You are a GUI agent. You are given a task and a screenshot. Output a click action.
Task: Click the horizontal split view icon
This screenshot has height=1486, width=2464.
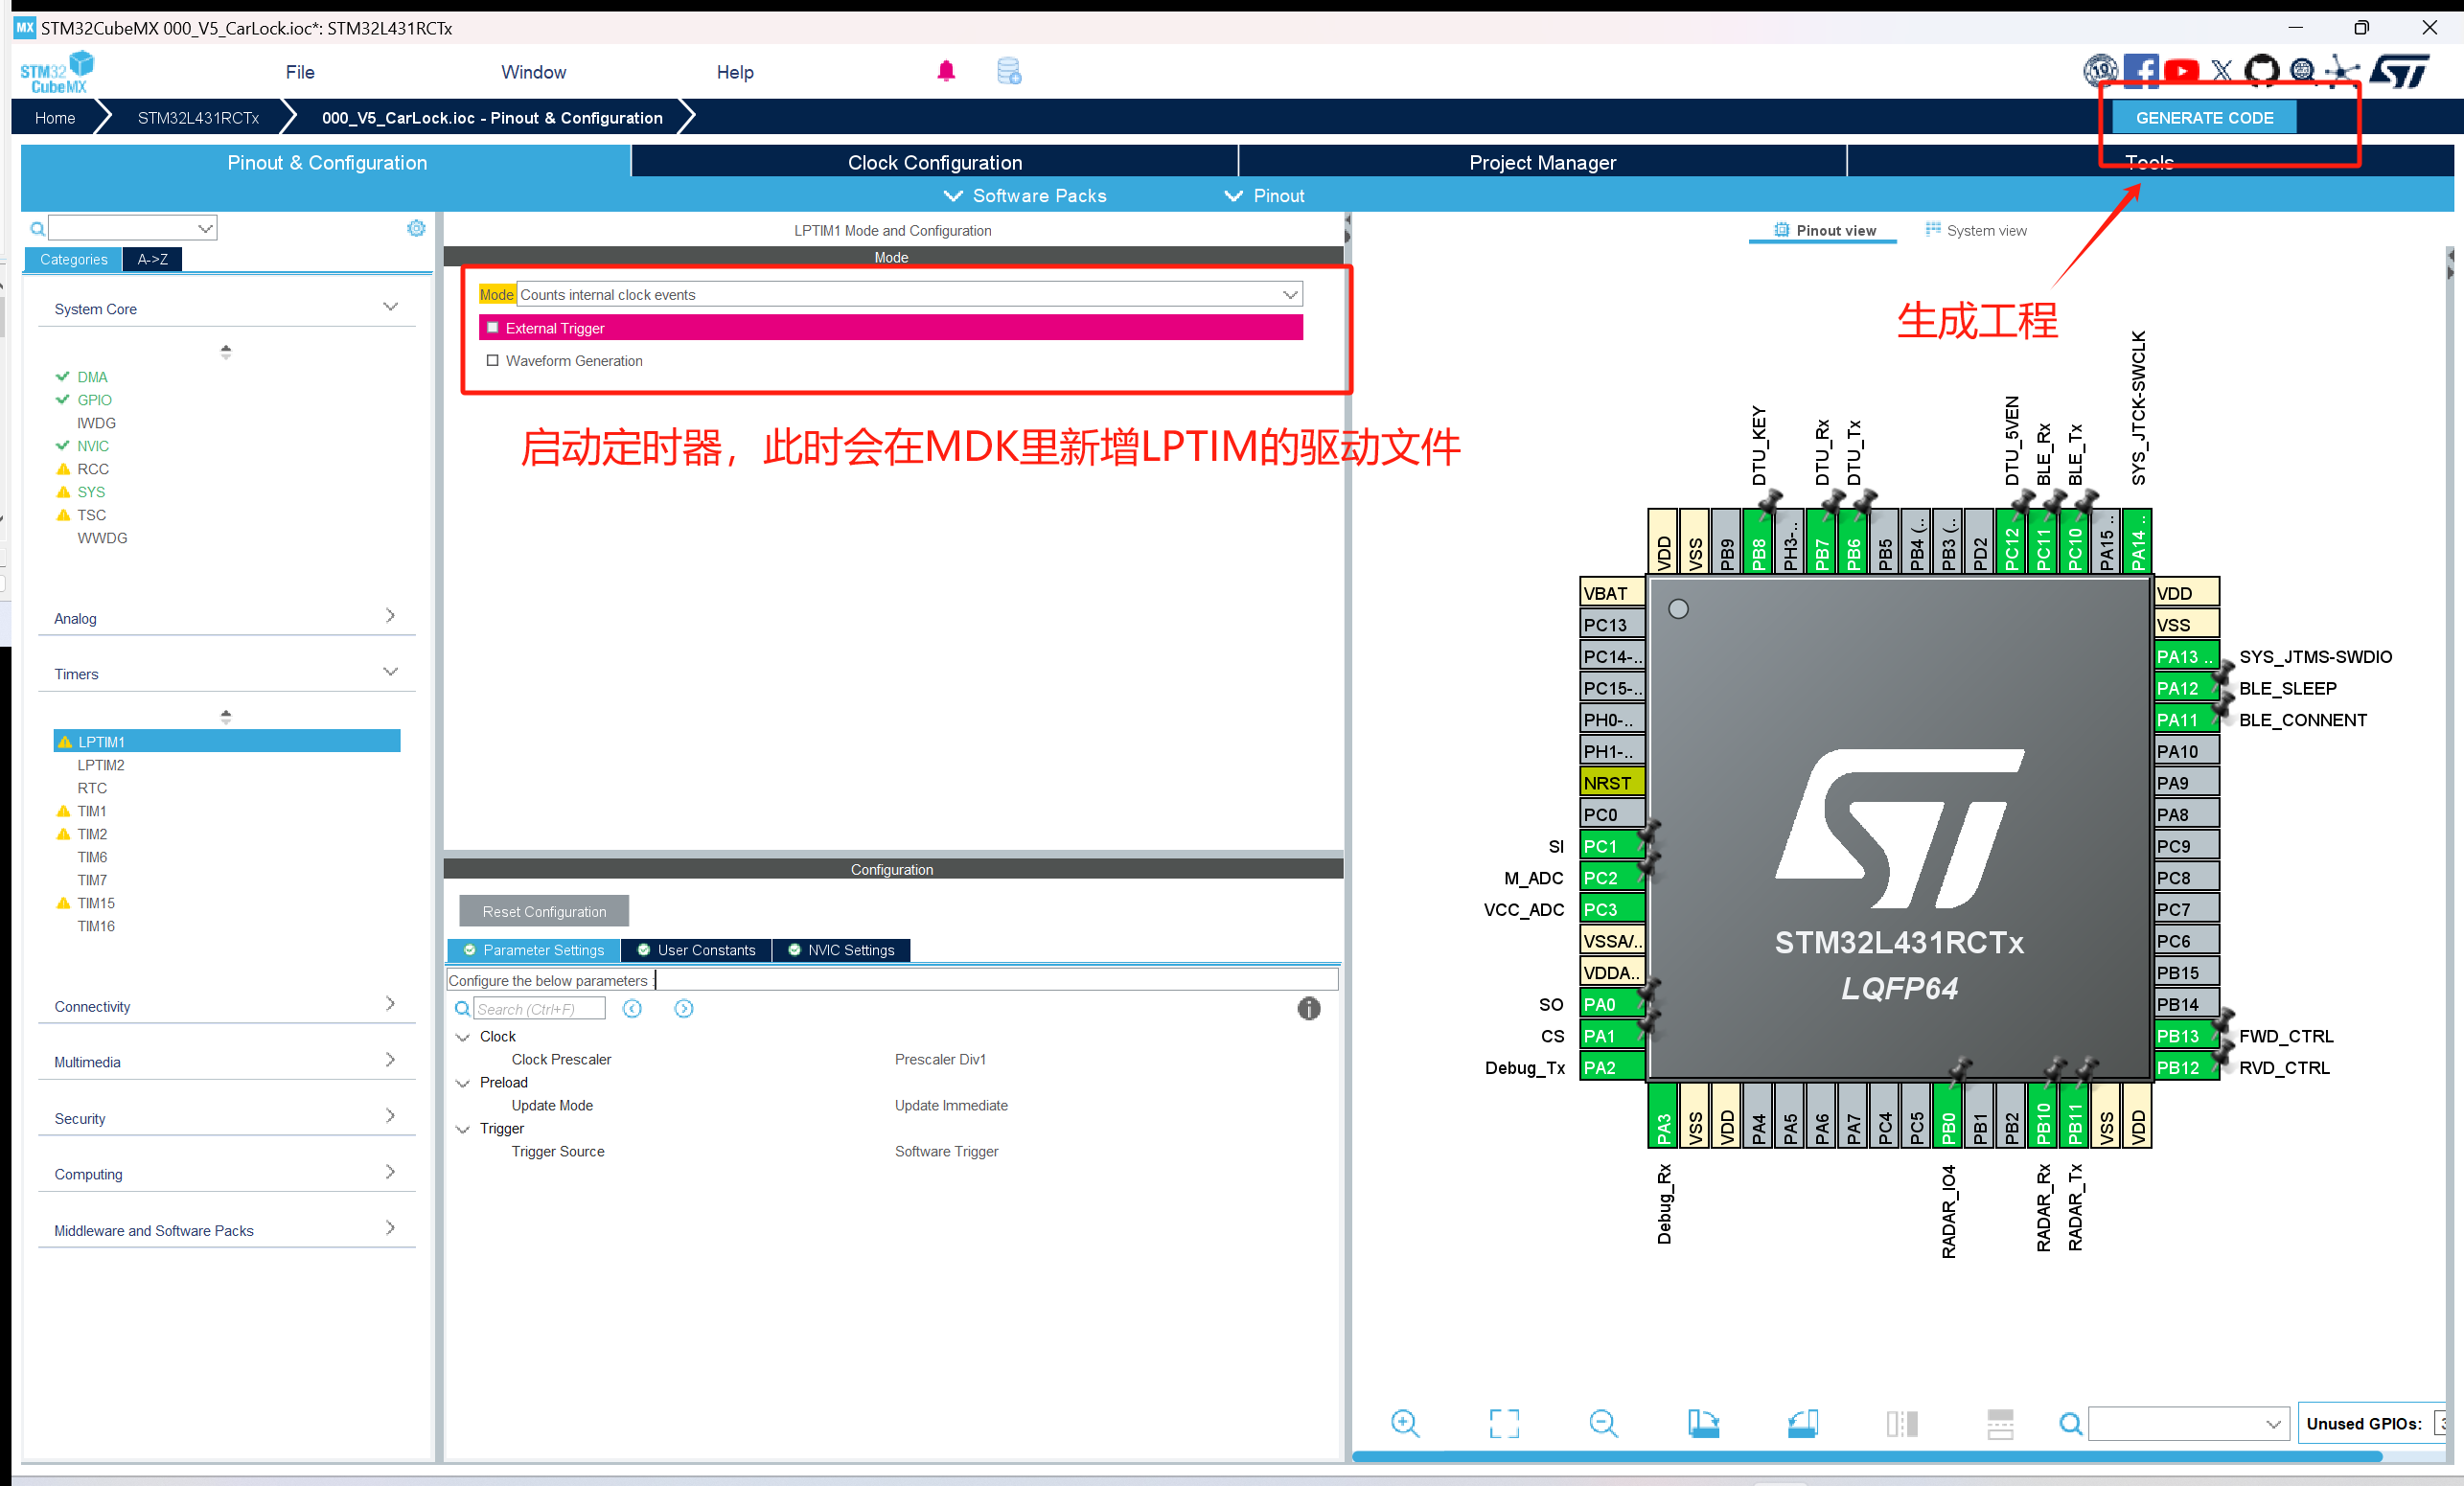pos(2000,1423)
